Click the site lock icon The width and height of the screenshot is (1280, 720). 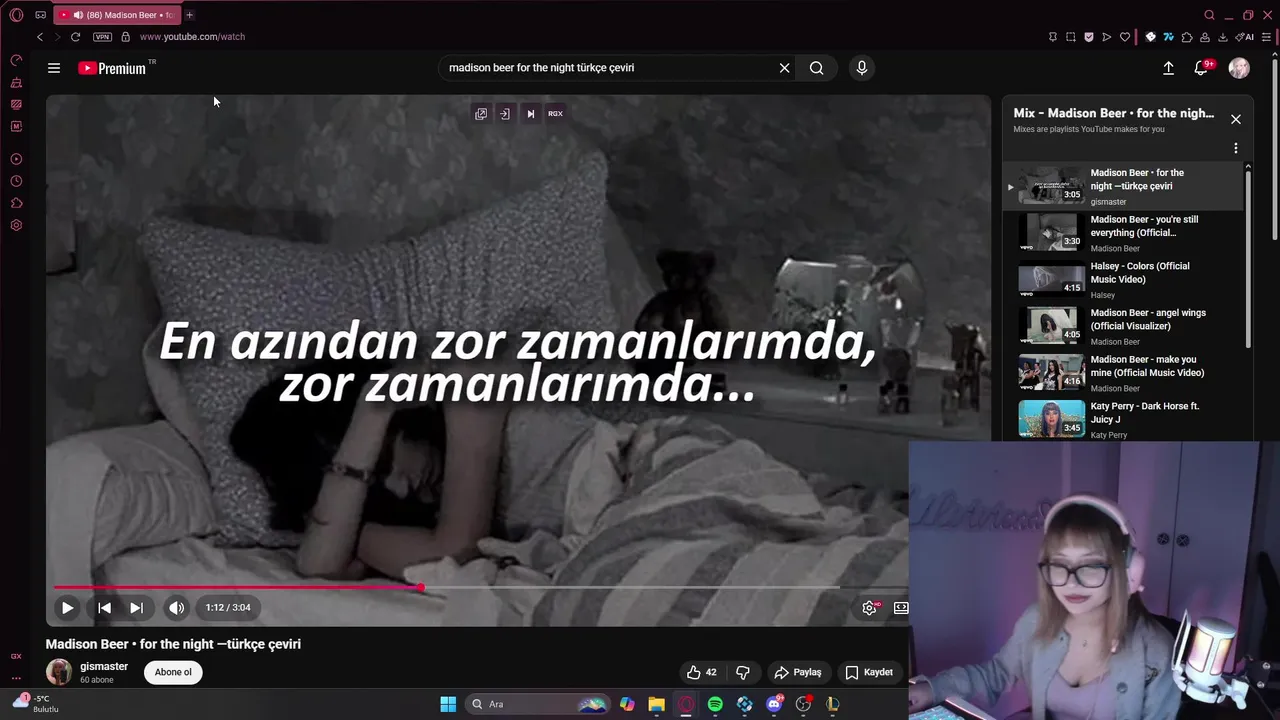pyautogui.click(x=125, y=37)
